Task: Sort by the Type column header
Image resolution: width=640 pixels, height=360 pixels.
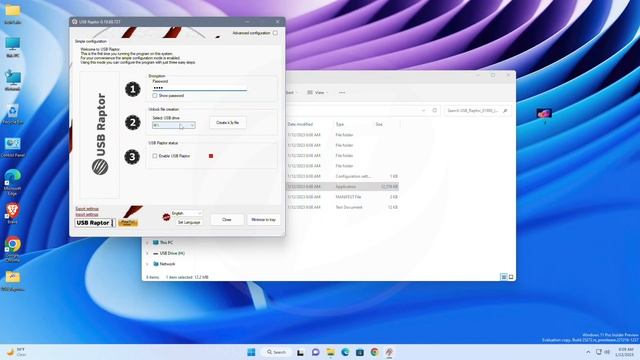Action: pyautogui.click(x=340, y=124)
